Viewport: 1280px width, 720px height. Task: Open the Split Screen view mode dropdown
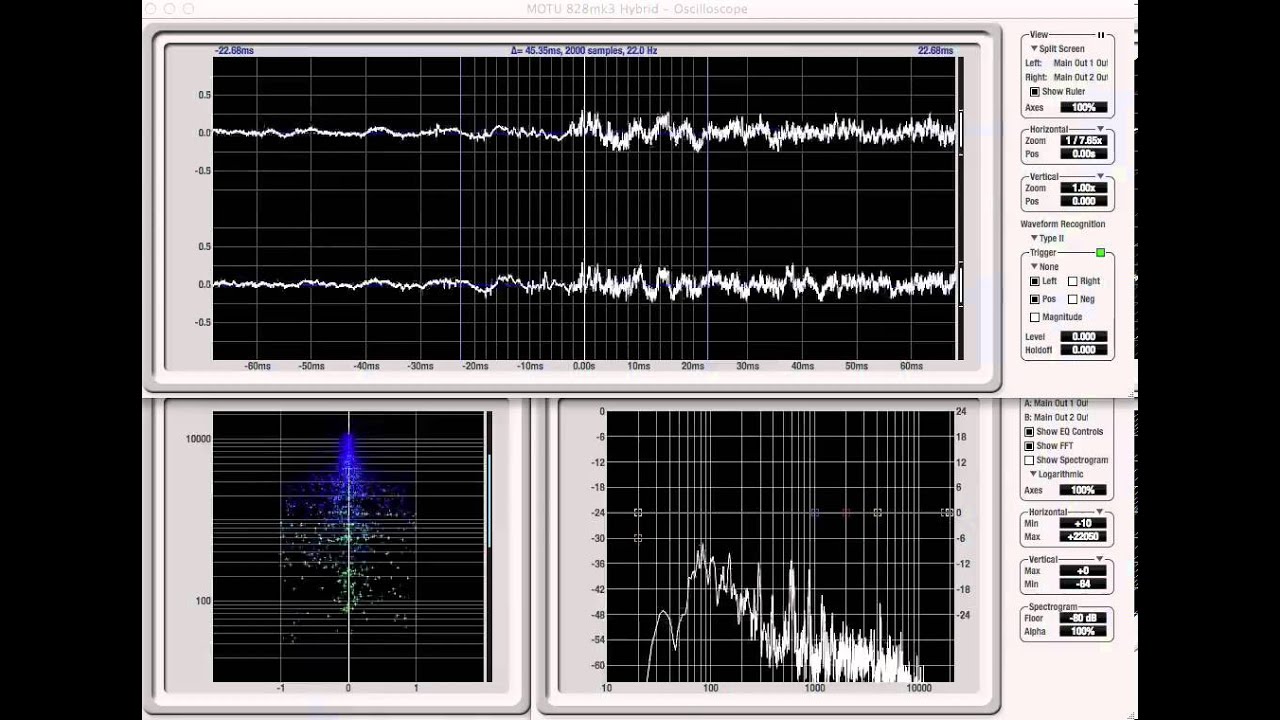click(1058, 49)
